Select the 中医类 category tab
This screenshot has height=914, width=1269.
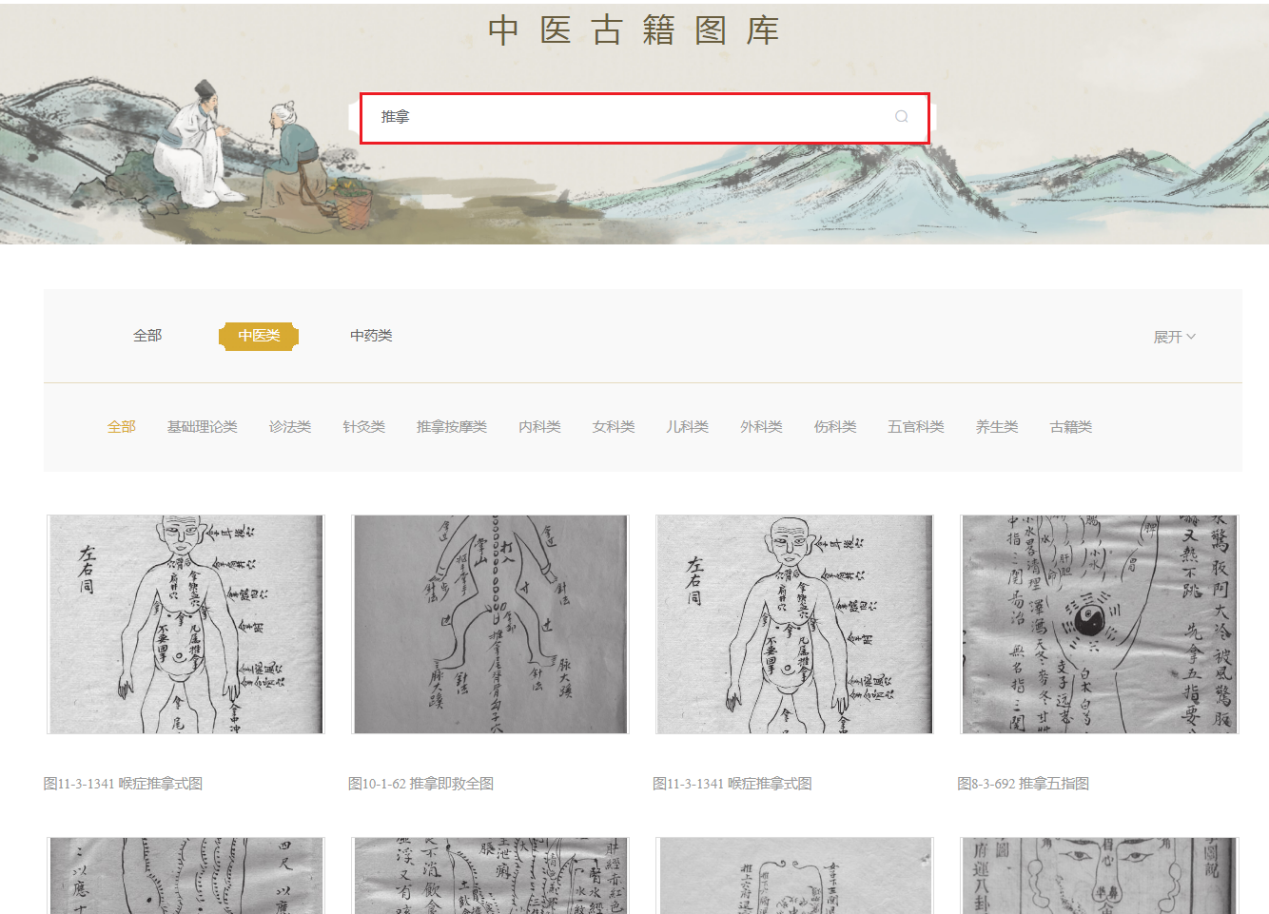click(259, 336)
